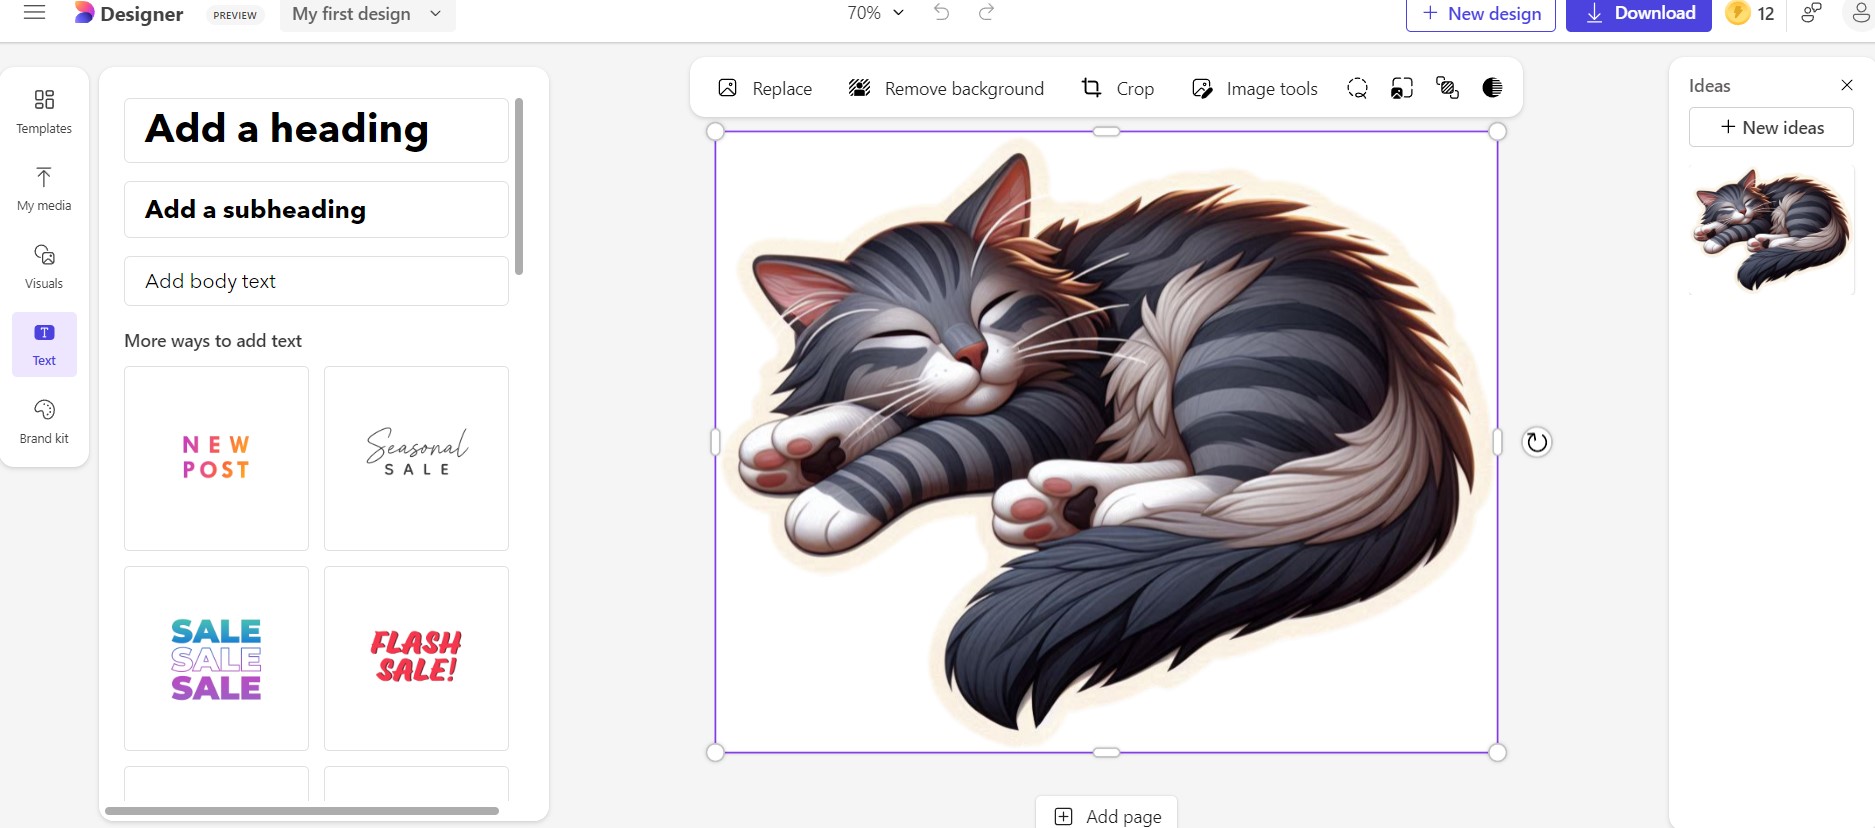Choose the SALE SALE SALE text style

click(x=216, y=658)
